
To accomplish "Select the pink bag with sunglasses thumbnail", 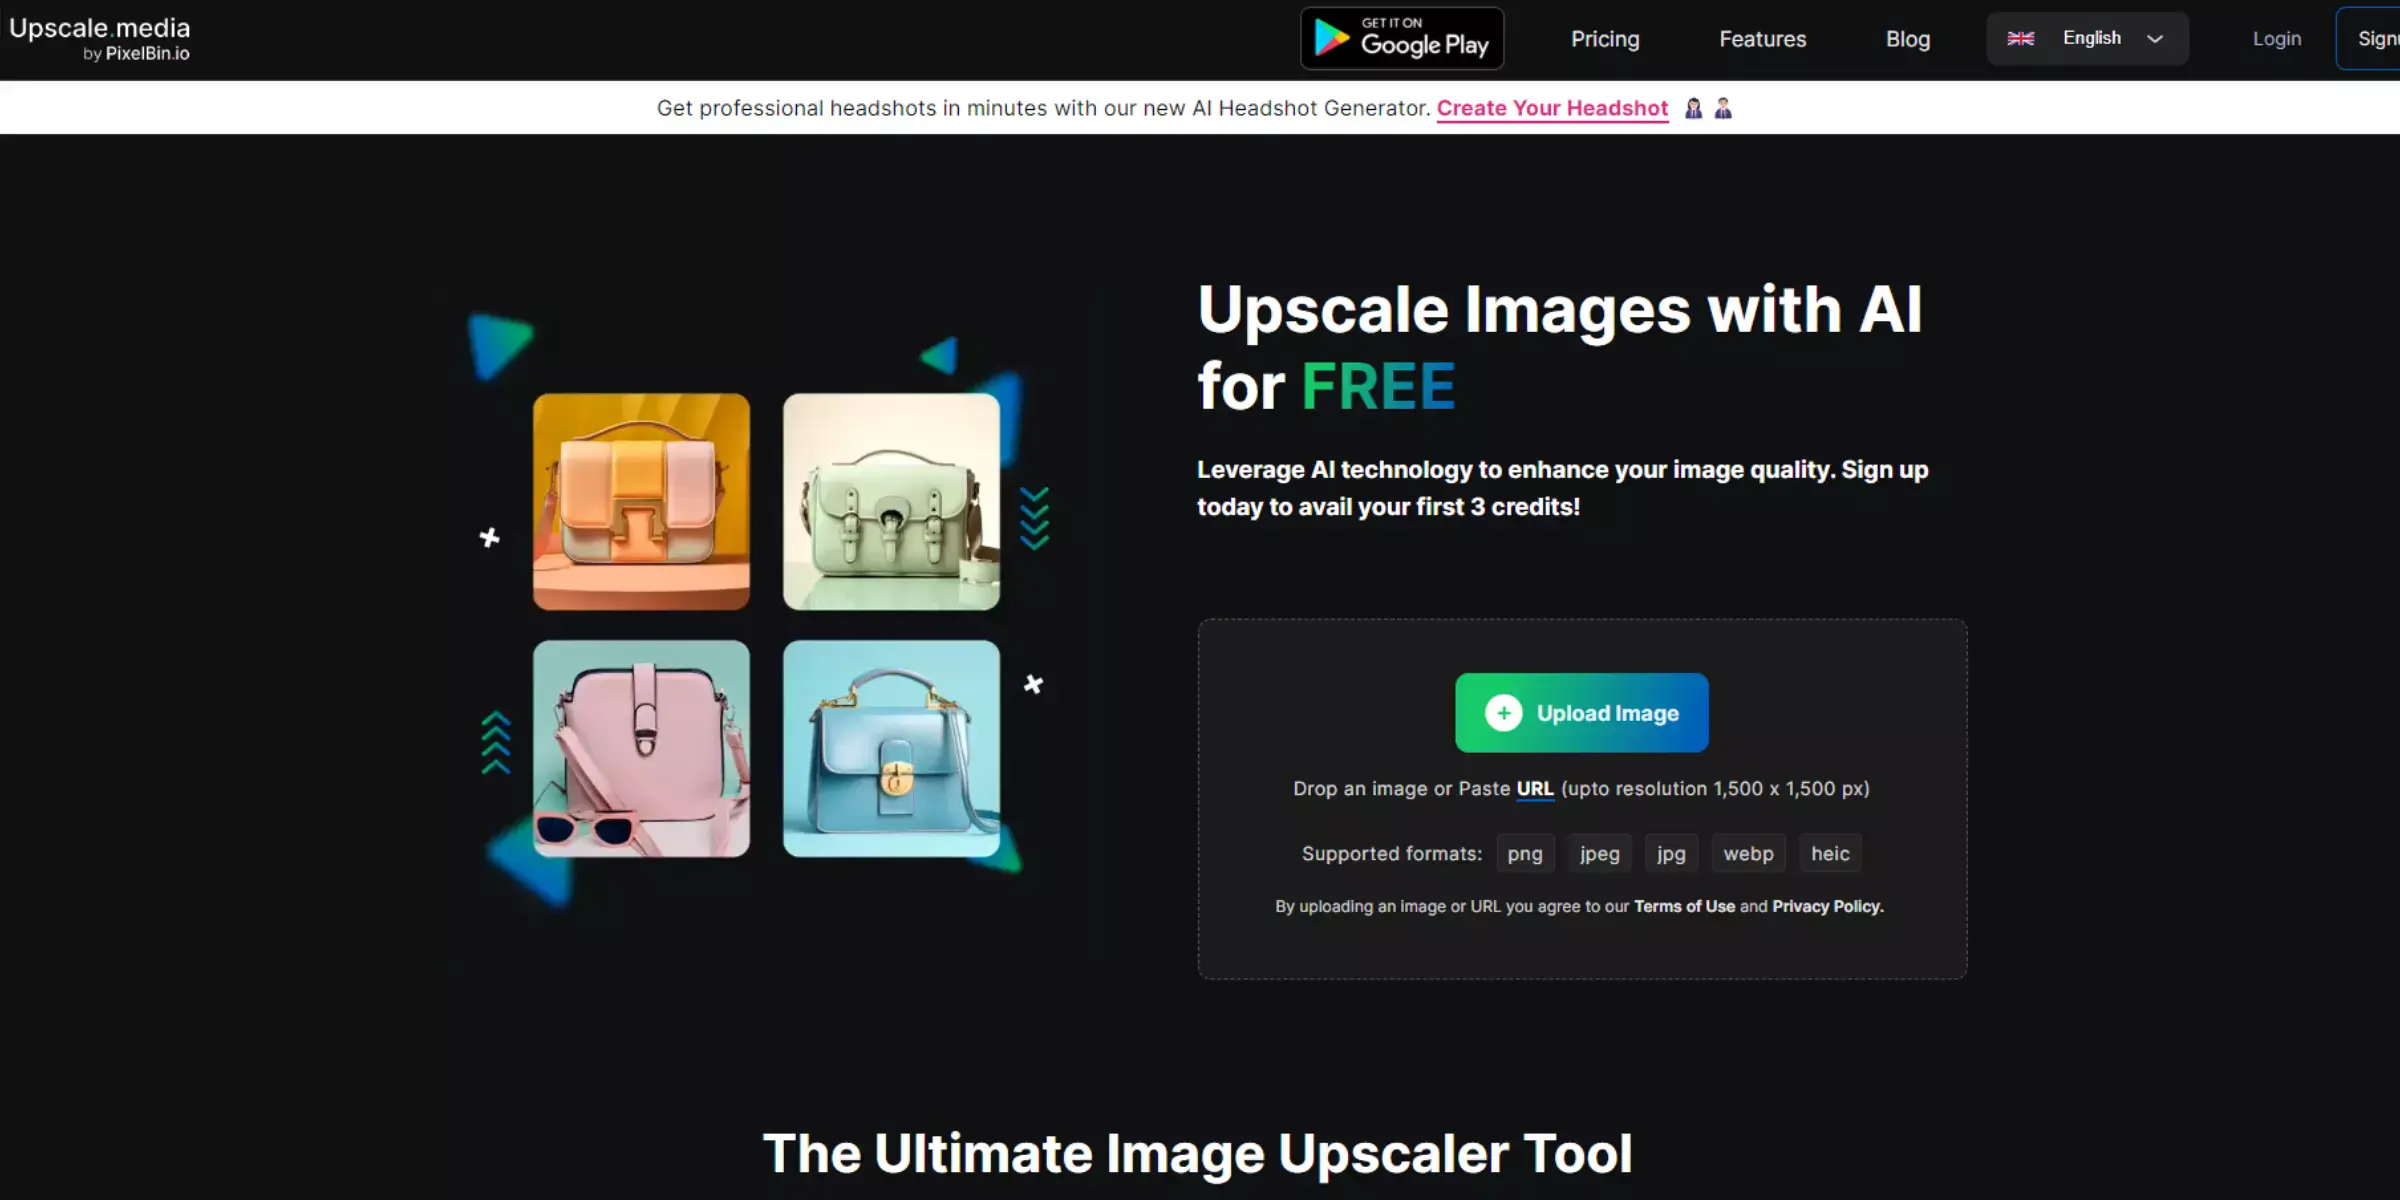I will pos(641,749).
